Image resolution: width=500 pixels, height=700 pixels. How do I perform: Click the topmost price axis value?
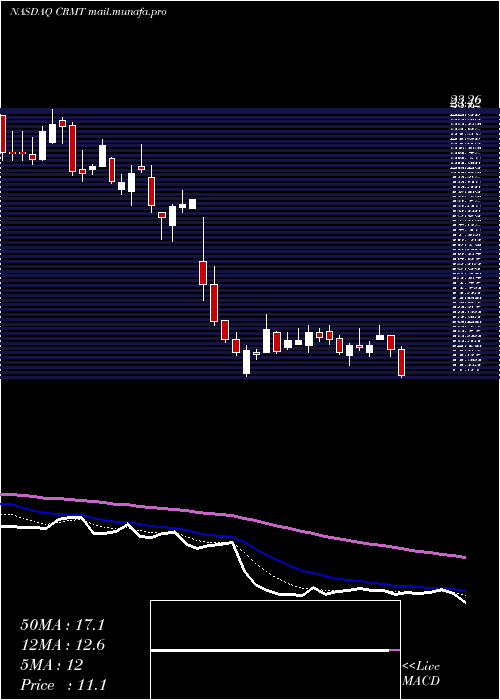465,101
